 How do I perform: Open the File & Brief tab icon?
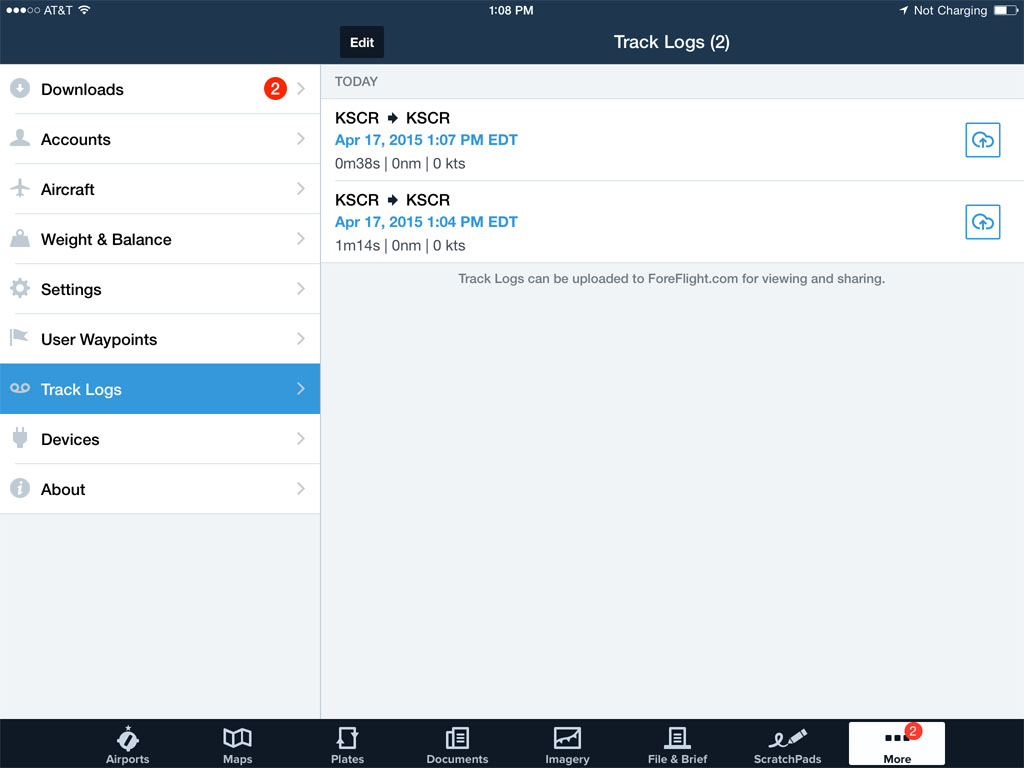tap(677, 738)
